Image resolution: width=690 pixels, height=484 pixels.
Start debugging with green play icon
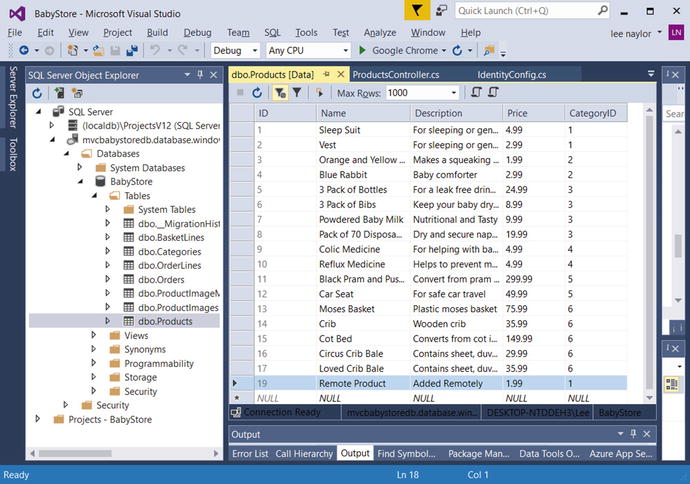click(x=362, y=50)
